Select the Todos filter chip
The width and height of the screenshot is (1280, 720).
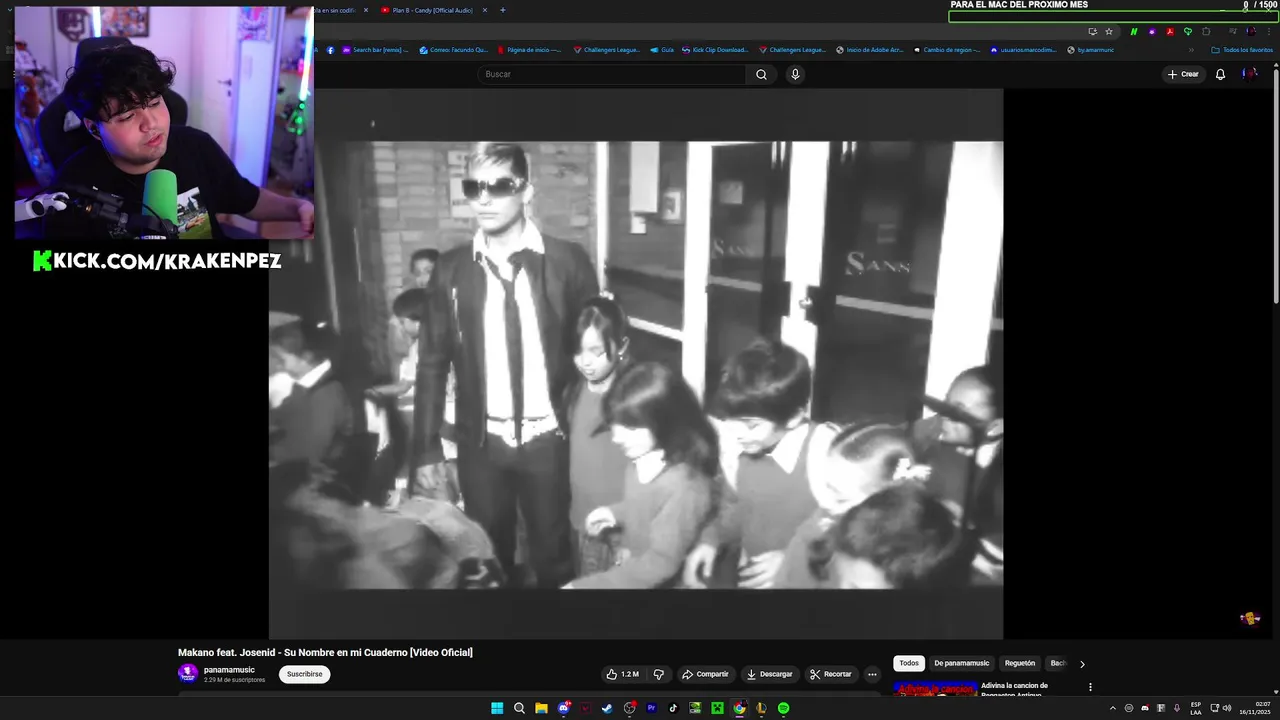(908, 663)
